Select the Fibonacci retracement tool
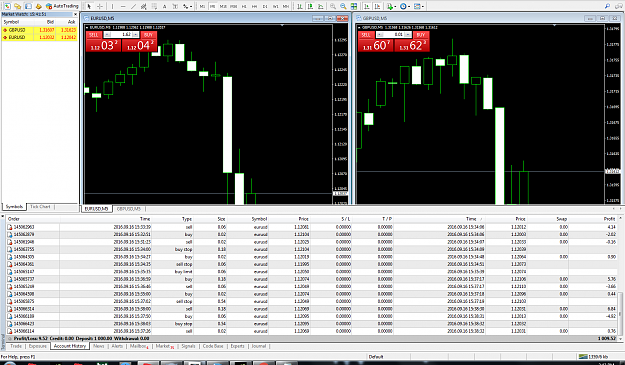 154,6
